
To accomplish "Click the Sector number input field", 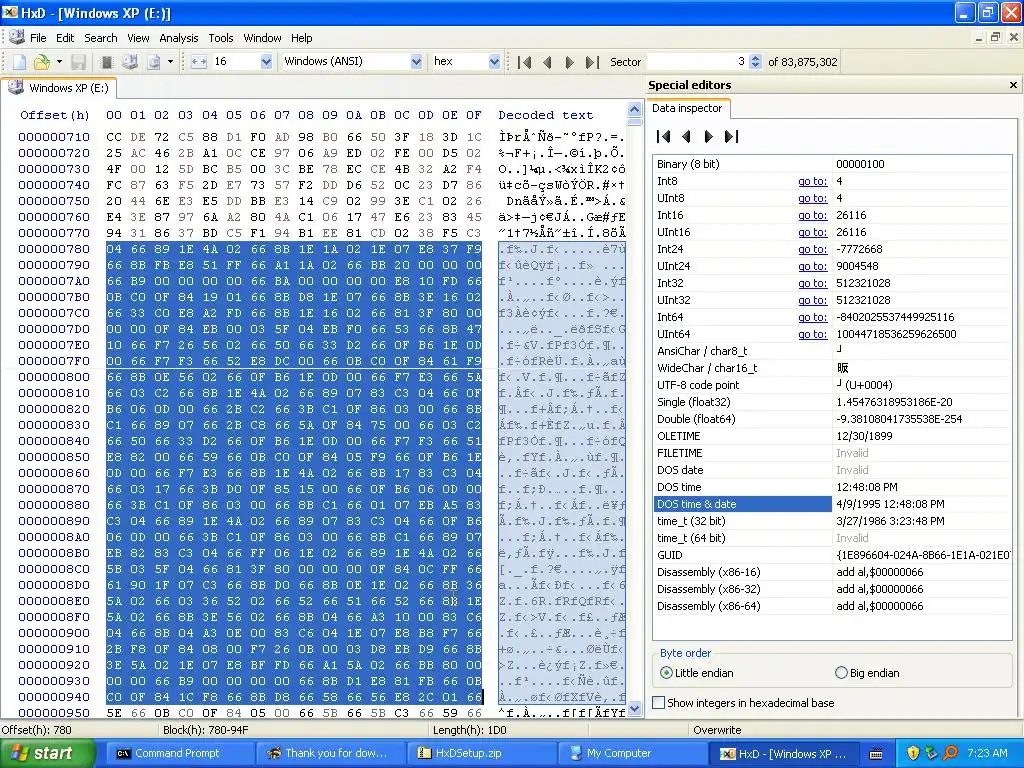I will pos(697,62).
